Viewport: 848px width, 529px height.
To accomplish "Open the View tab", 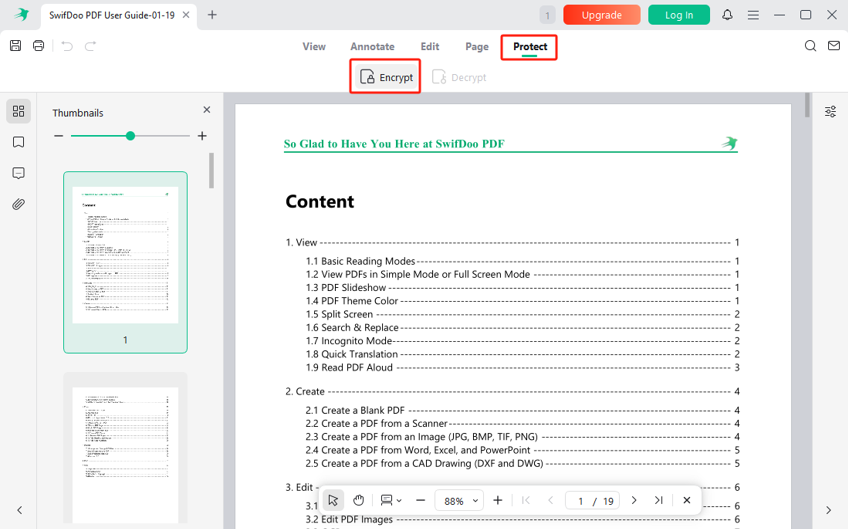I will tap(314, 47).
